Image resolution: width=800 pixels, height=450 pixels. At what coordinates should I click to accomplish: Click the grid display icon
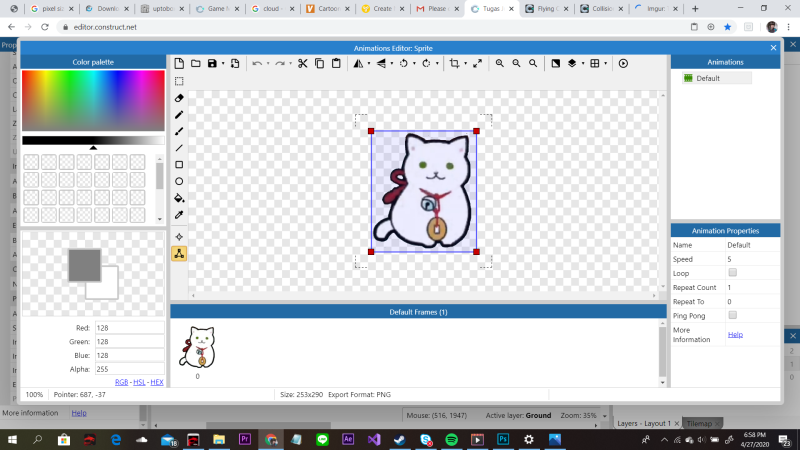595,63
